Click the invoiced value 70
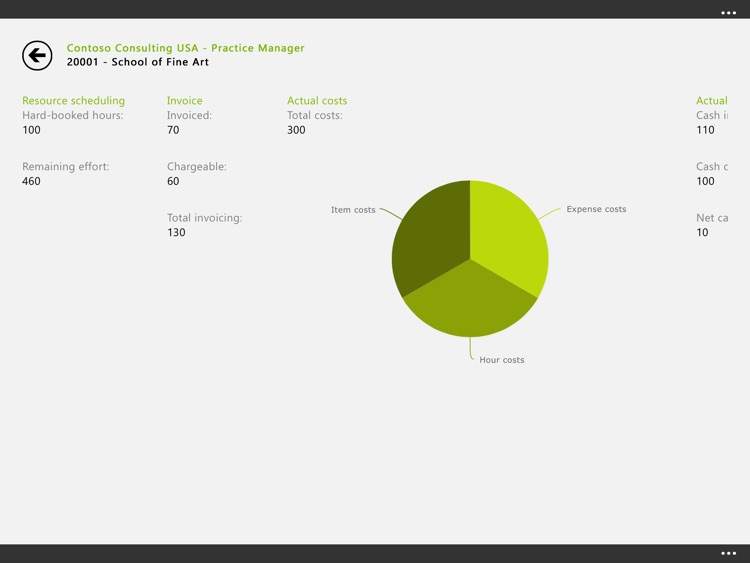The width and height of the screenshot is (750, 563). (x=173, y=130)
